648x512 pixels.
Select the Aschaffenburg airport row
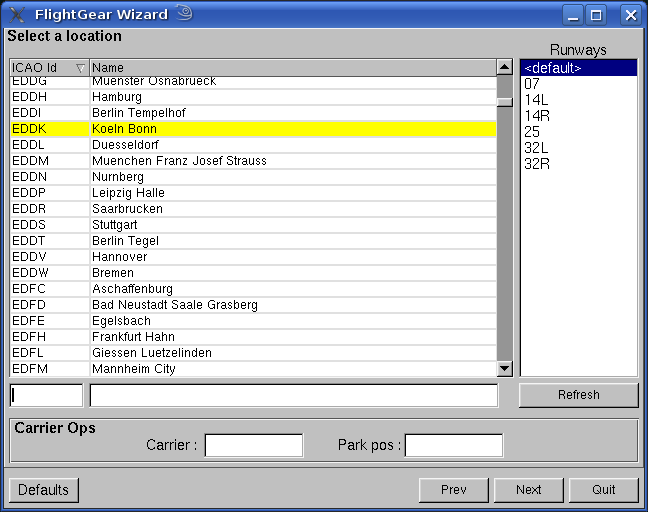pyautogui.click(x=253, y=288)
